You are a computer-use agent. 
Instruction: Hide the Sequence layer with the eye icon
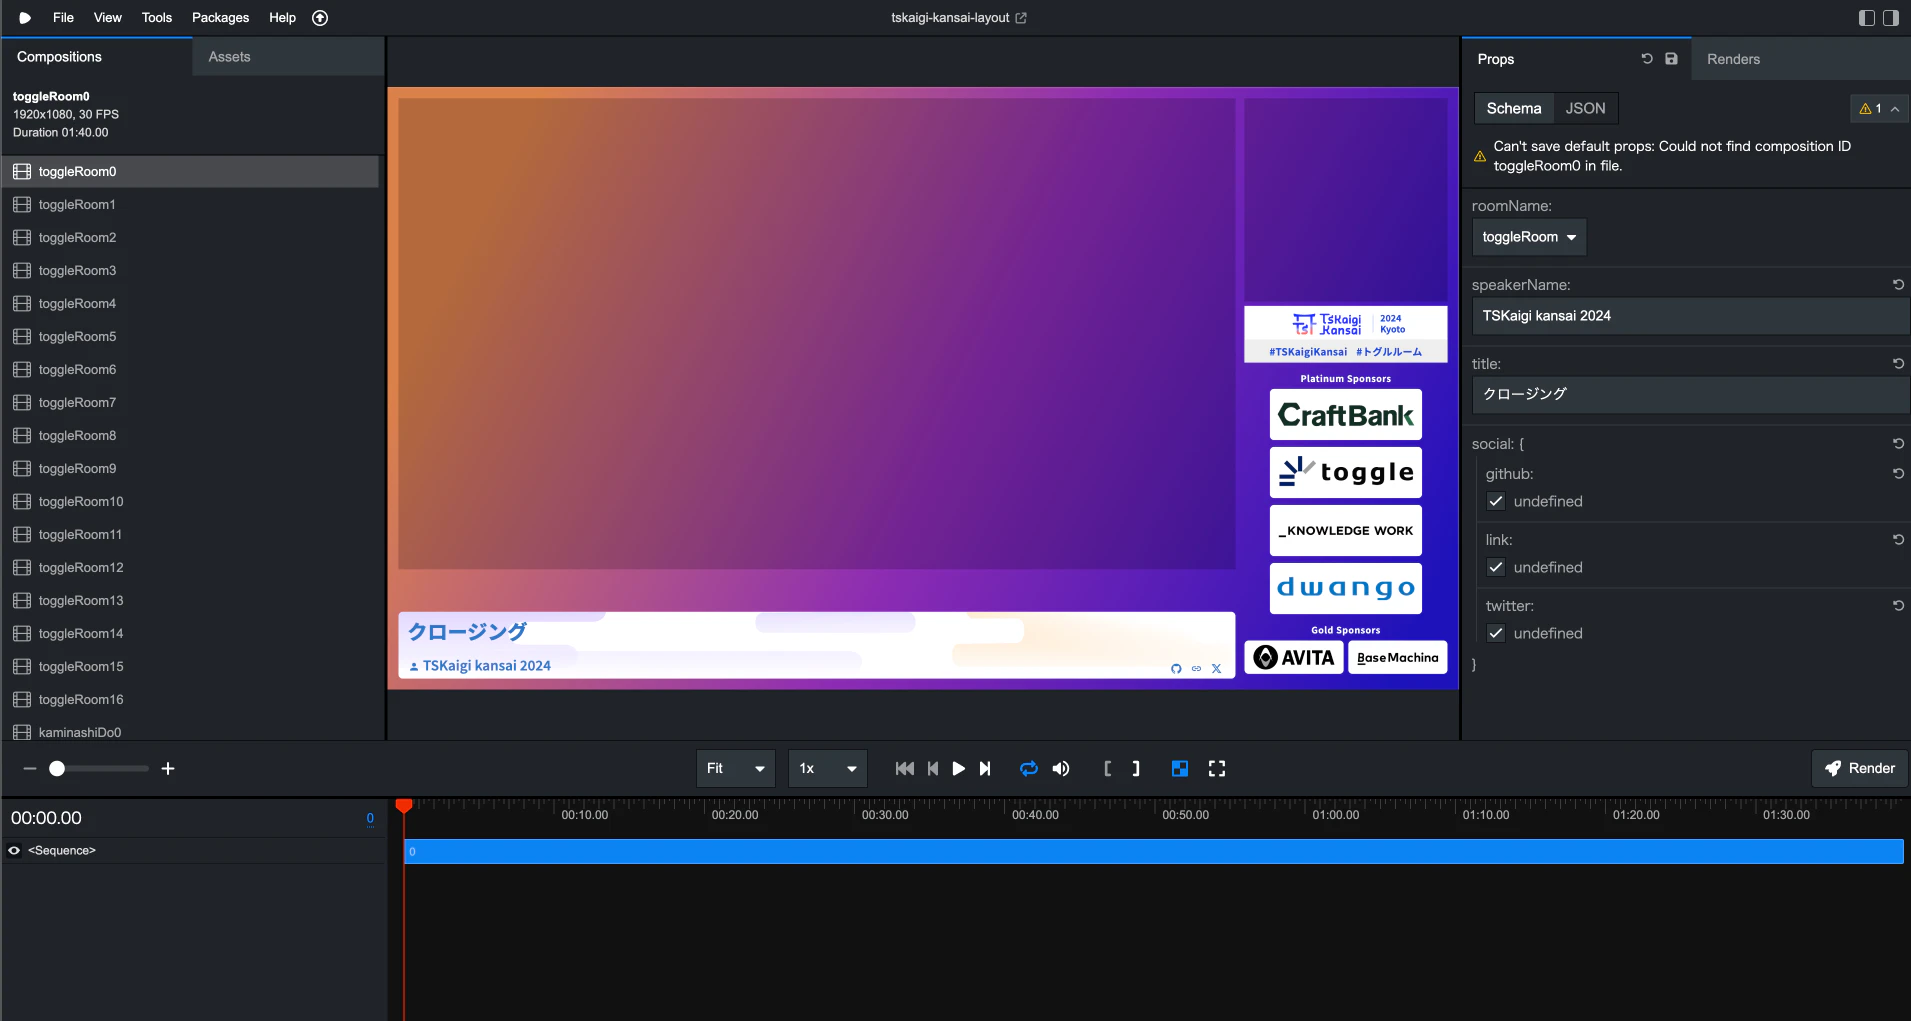[14, 851]
